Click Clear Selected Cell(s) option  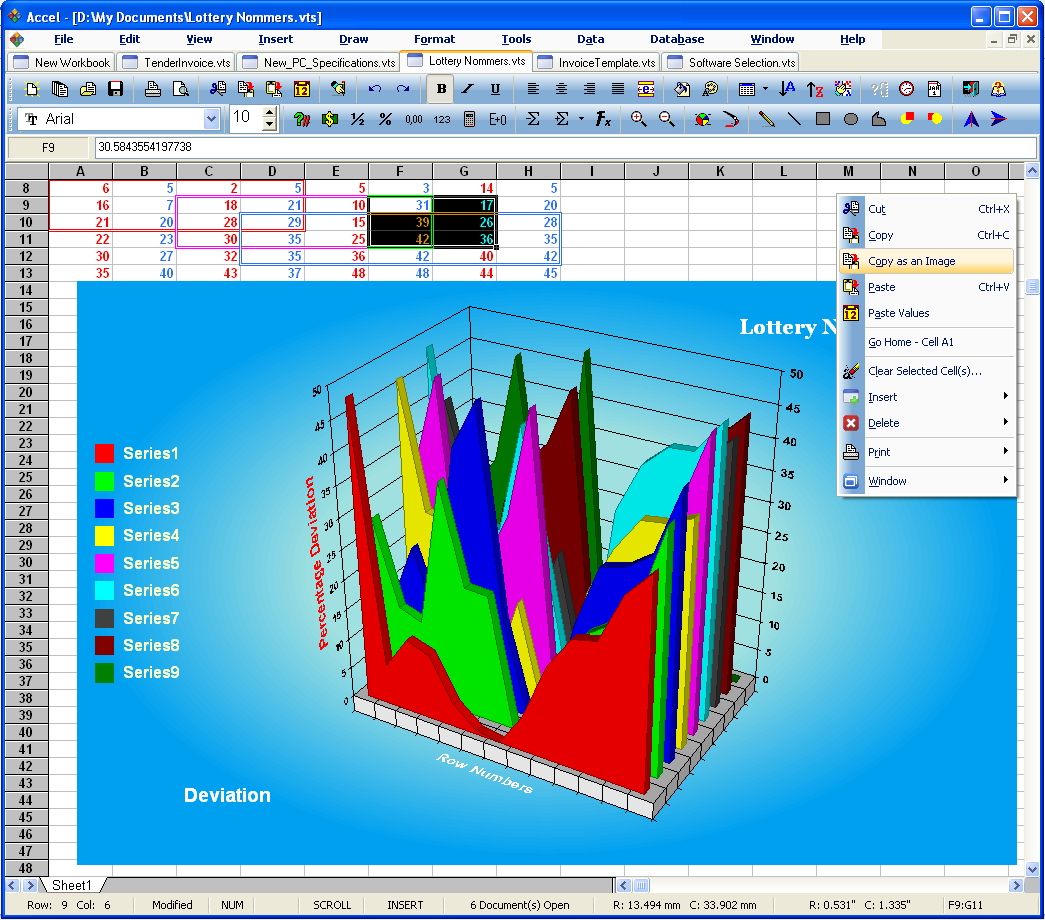(926, 371)
